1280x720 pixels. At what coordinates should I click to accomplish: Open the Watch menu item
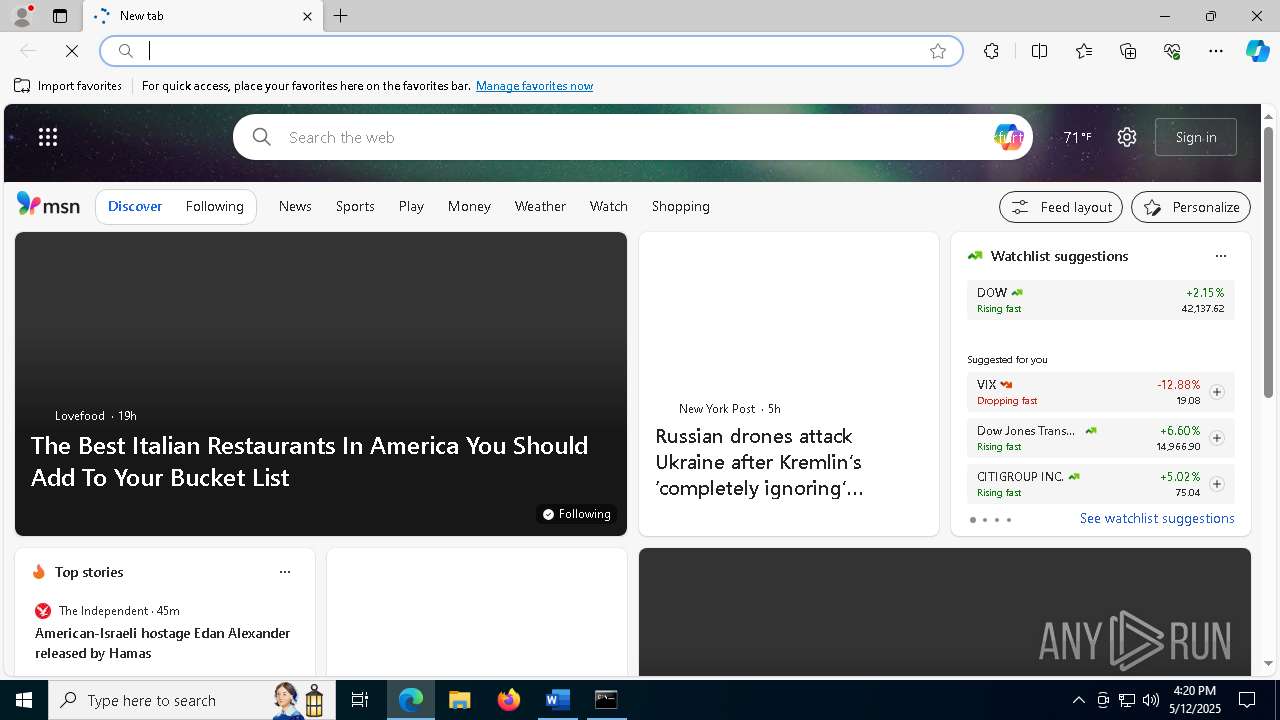[x=608, y=206]
